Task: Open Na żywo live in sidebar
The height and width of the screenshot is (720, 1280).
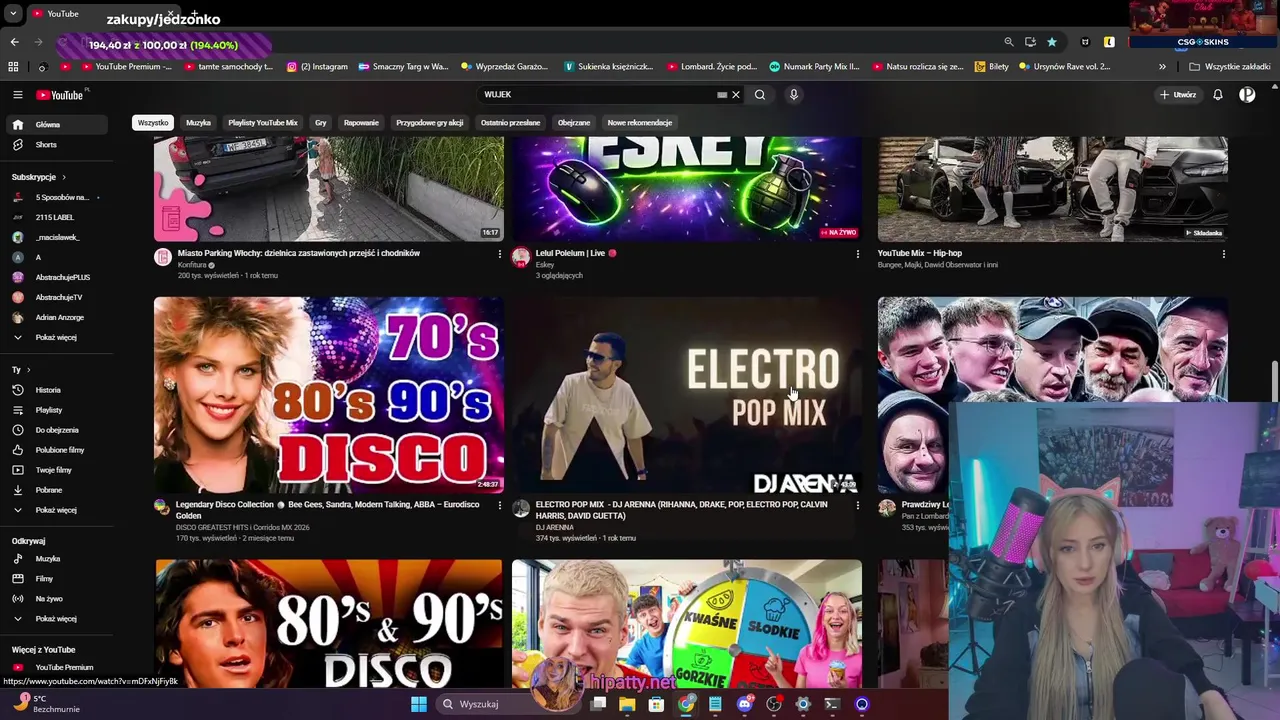Action: [56, 599]
